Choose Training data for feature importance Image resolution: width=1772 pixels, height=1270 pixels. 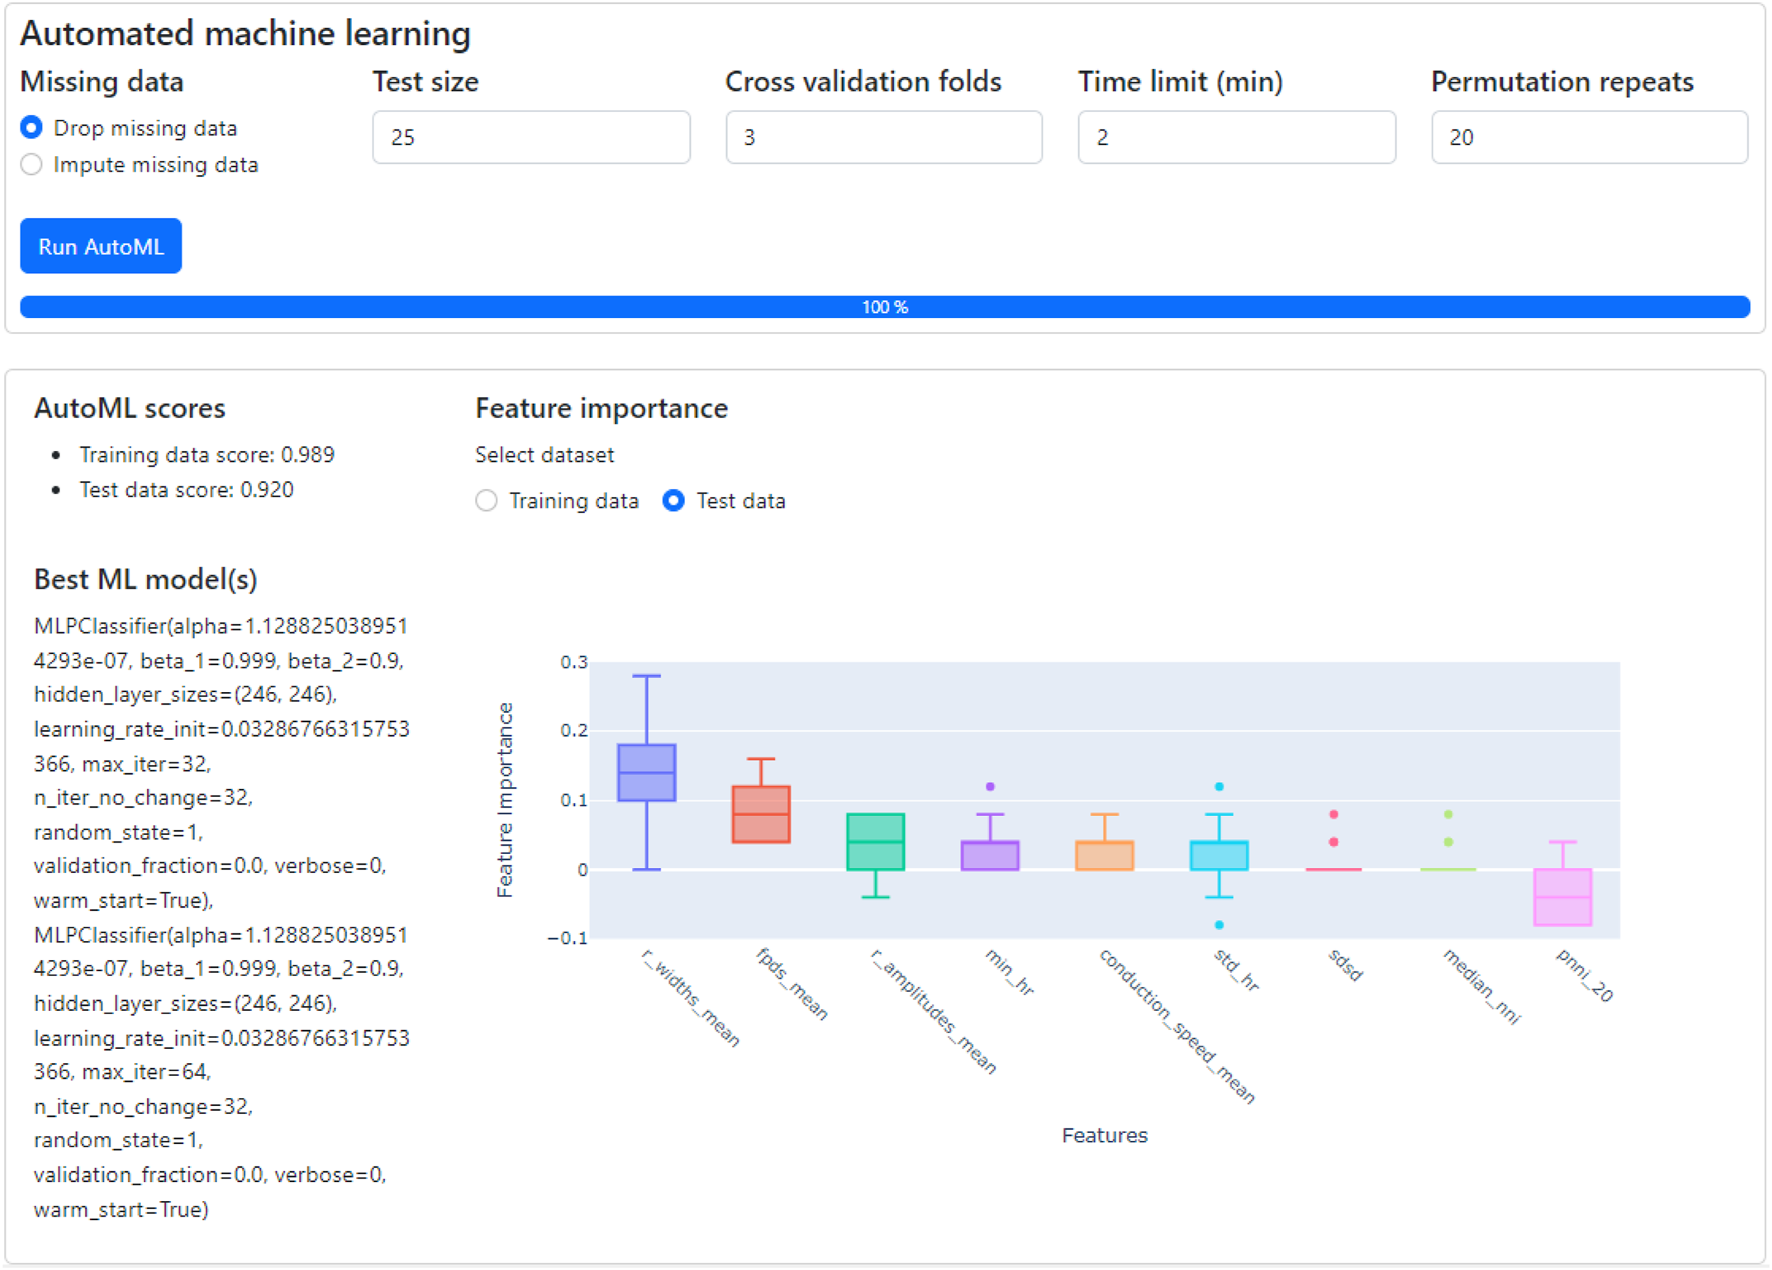(487, 501)
